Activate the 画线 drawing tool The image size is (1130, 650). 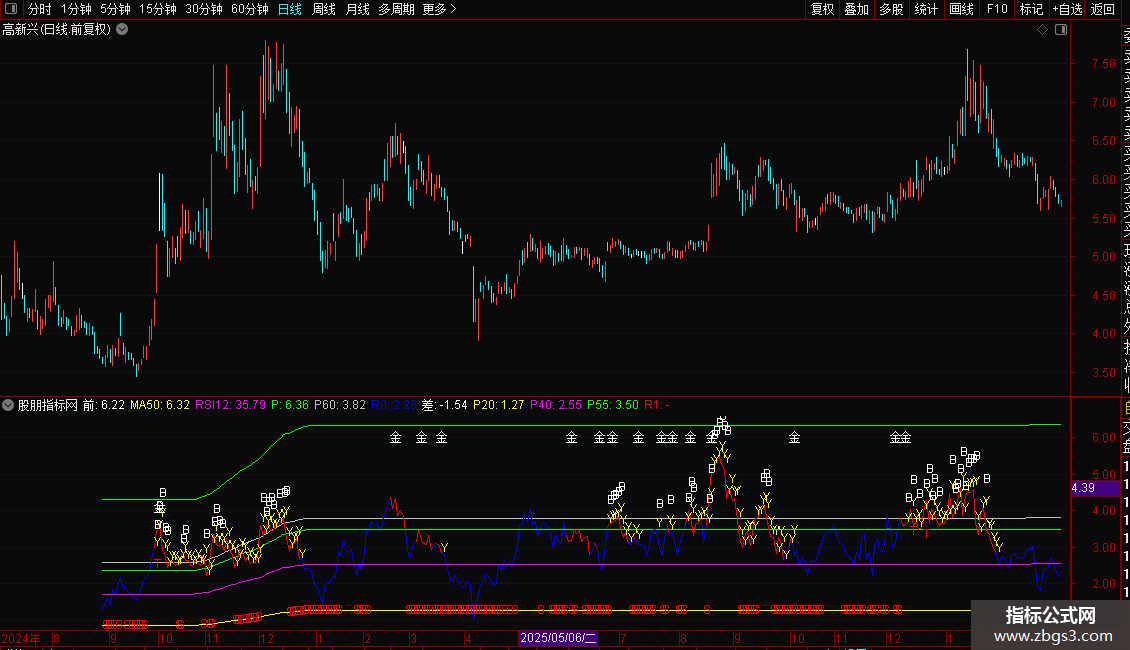point(961,9)
